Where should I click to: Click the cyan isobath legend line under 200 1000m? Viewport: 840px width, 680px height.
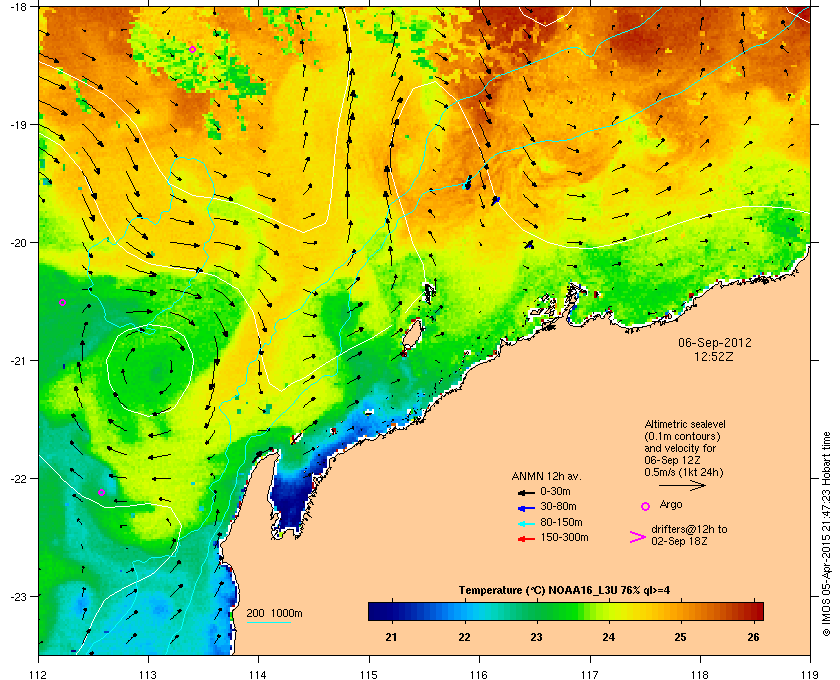point(268,623)
